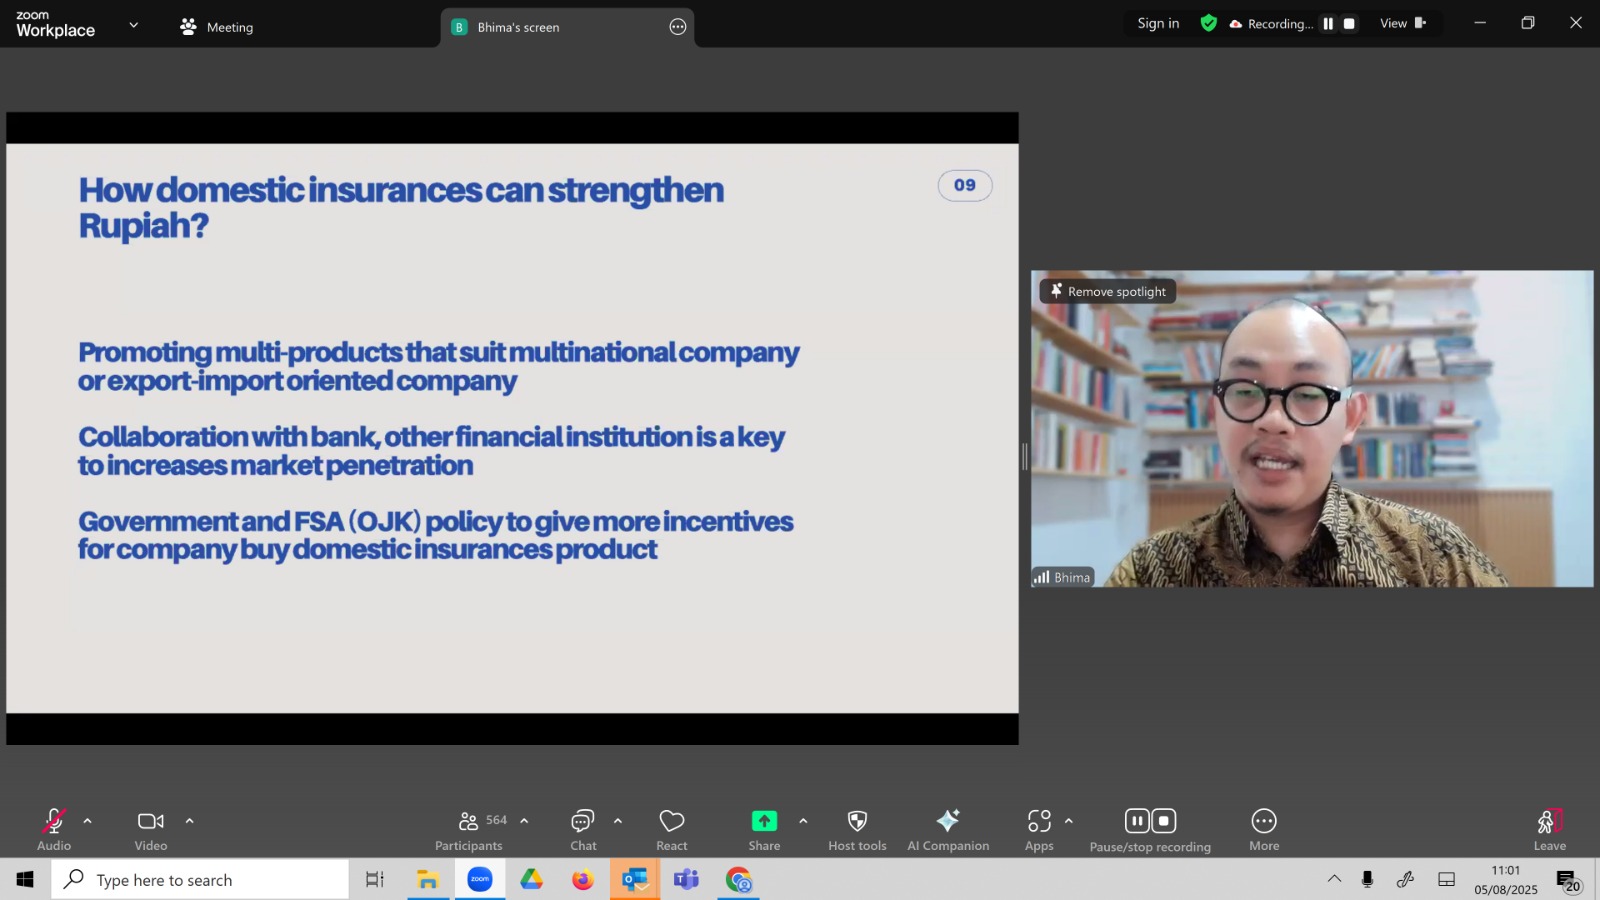
Task: Unmute the microphone Audio button
Action: tap(54, 829)
